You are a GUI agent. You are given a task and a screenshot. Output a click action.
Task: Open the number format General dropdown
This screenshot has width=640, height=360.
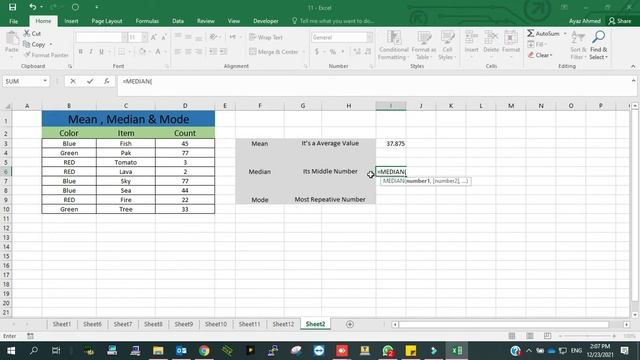(369, 37)
